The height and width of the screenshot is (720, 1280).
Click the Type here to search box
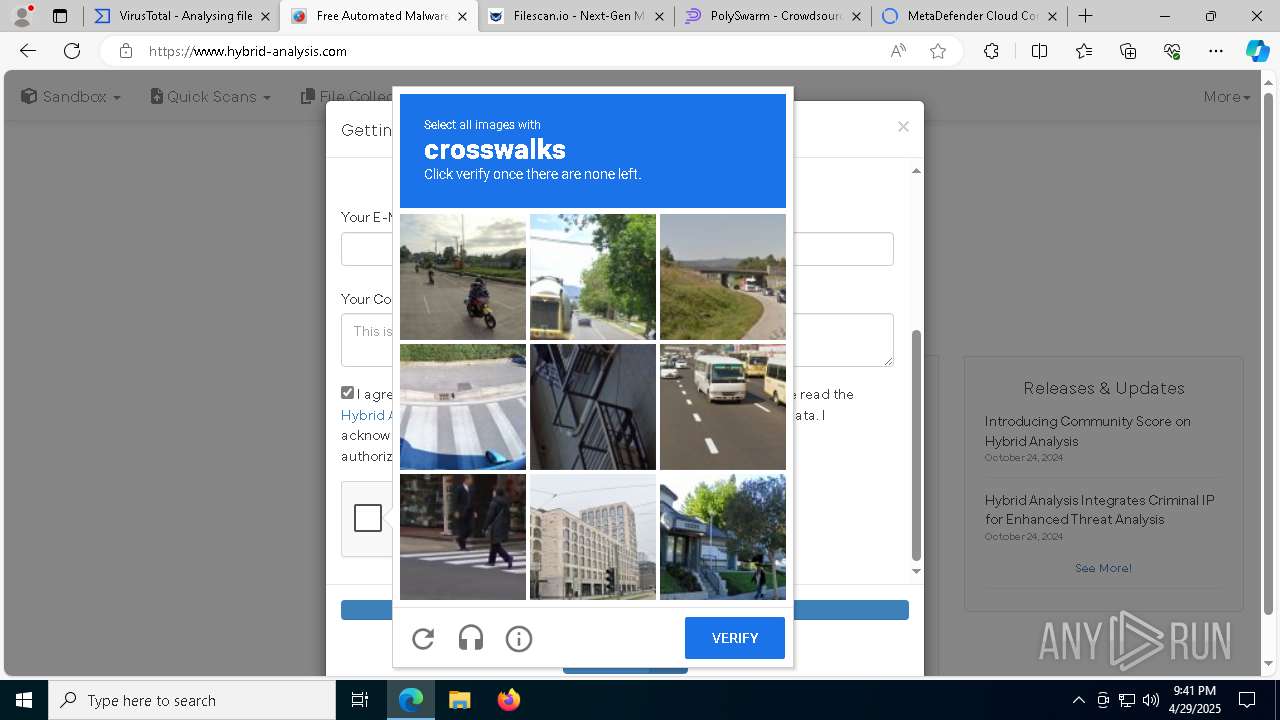click(x=192, y=700)
